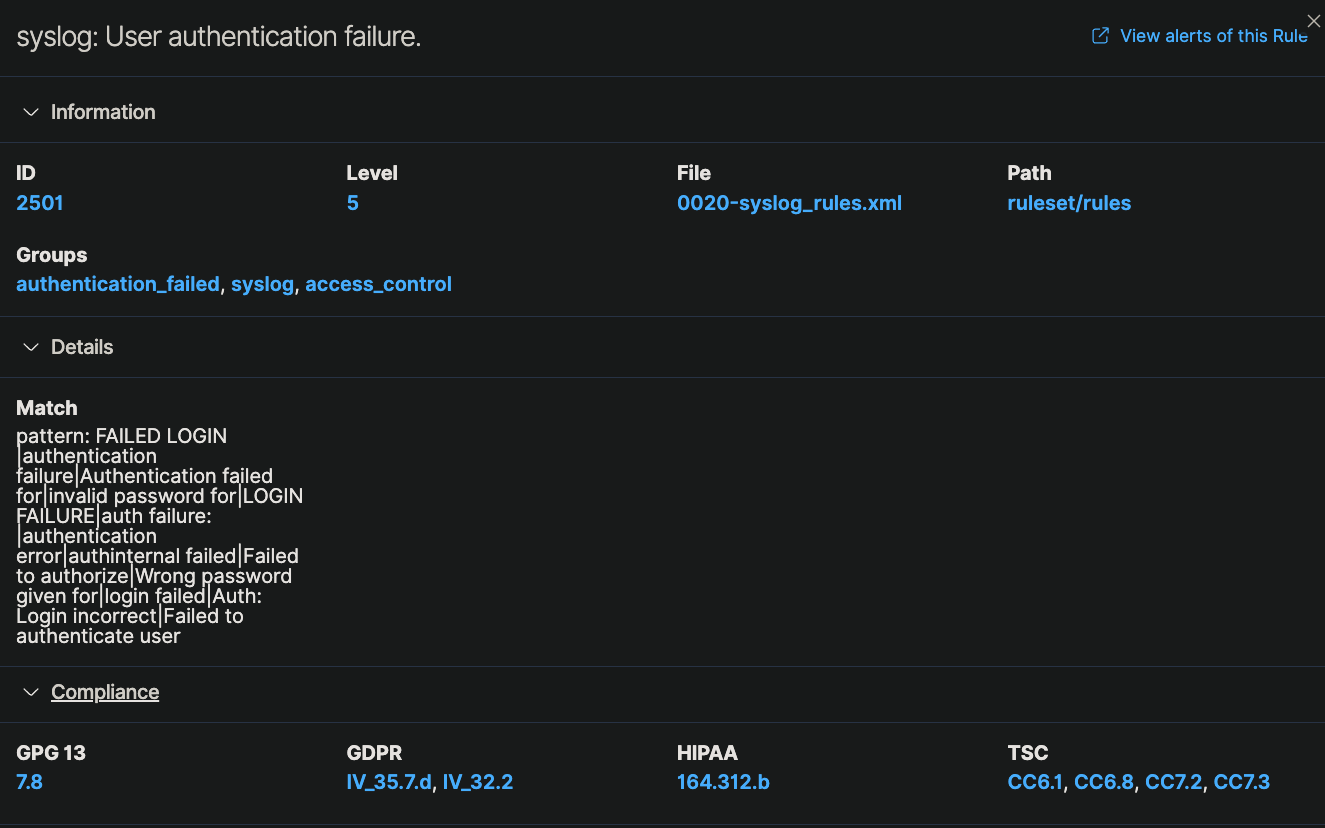
Task: Open GDPR requirement IV_32.2
Action: coord(478,782)
